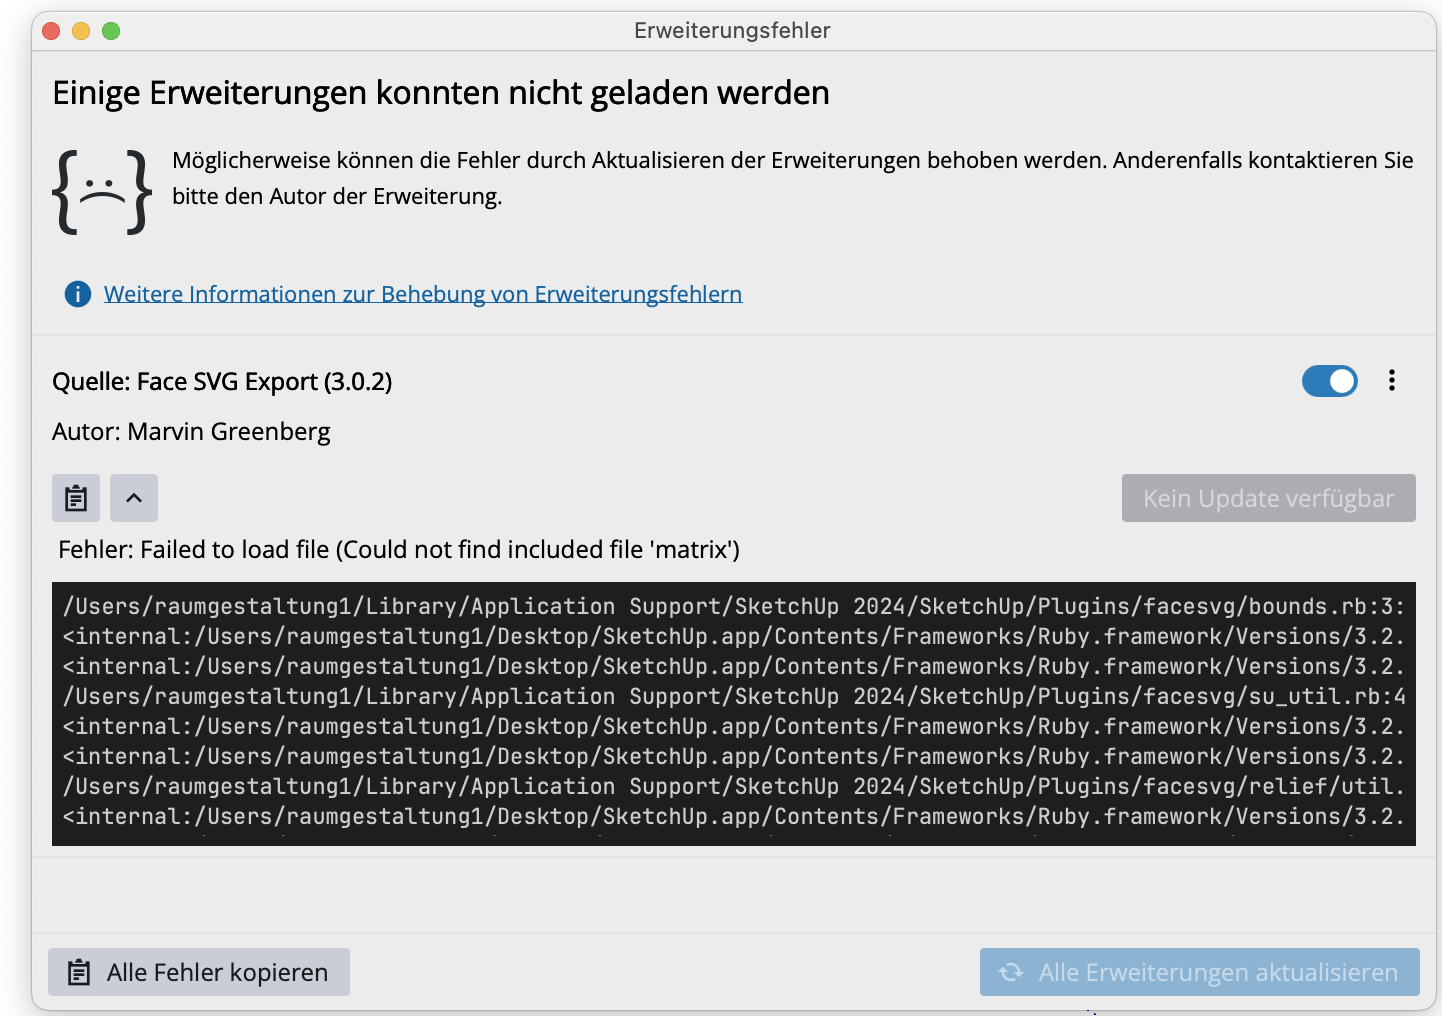This screenshot has width=1442, height=1016.
Task: Open the link about fixing extension errors
Action: [422, 294]
